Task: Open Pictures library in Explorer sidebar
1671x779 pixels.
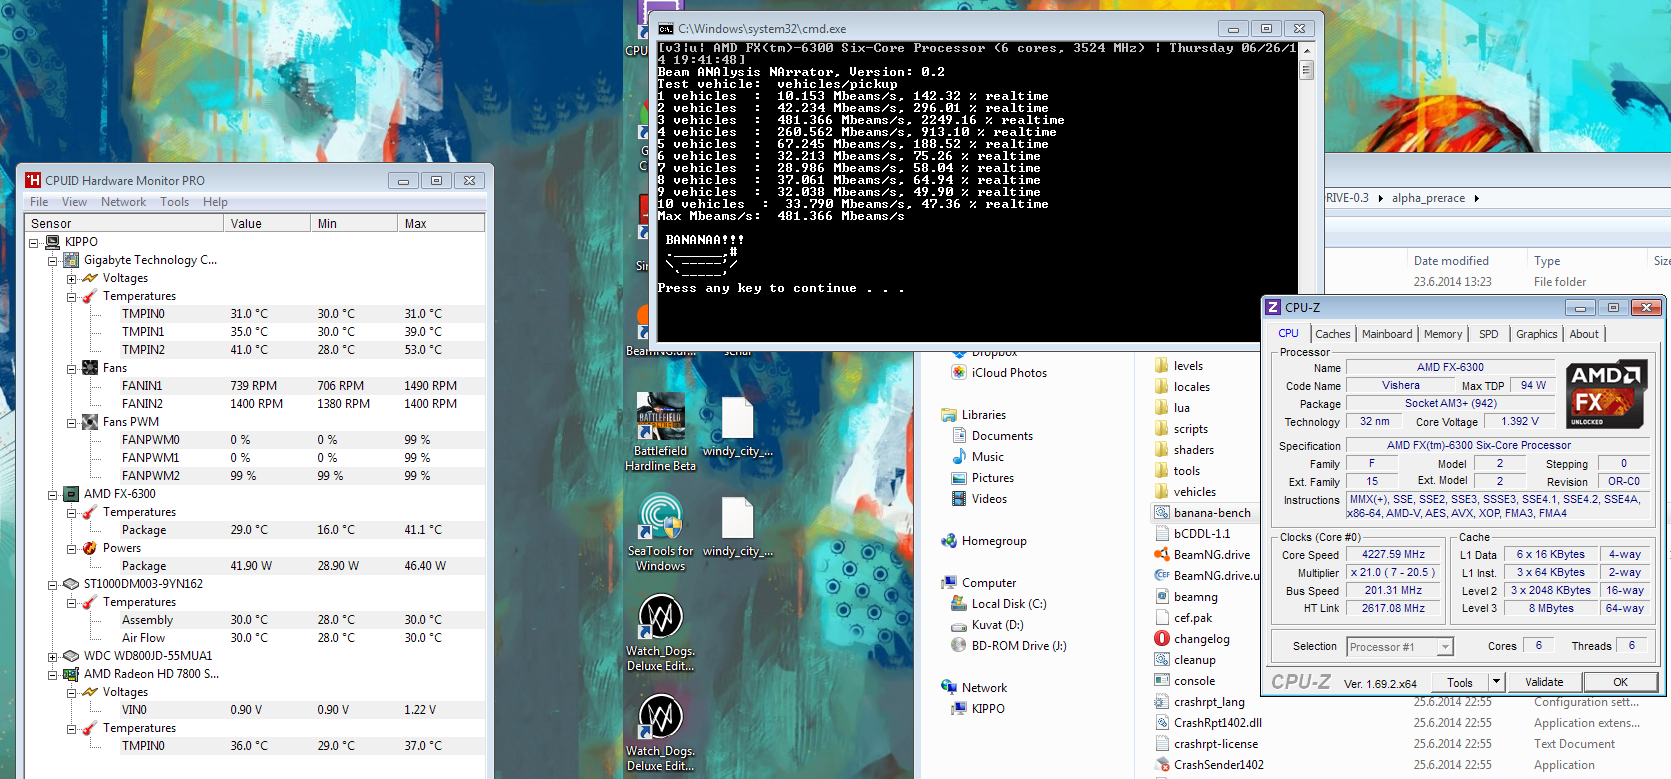Action: point(982,478)
